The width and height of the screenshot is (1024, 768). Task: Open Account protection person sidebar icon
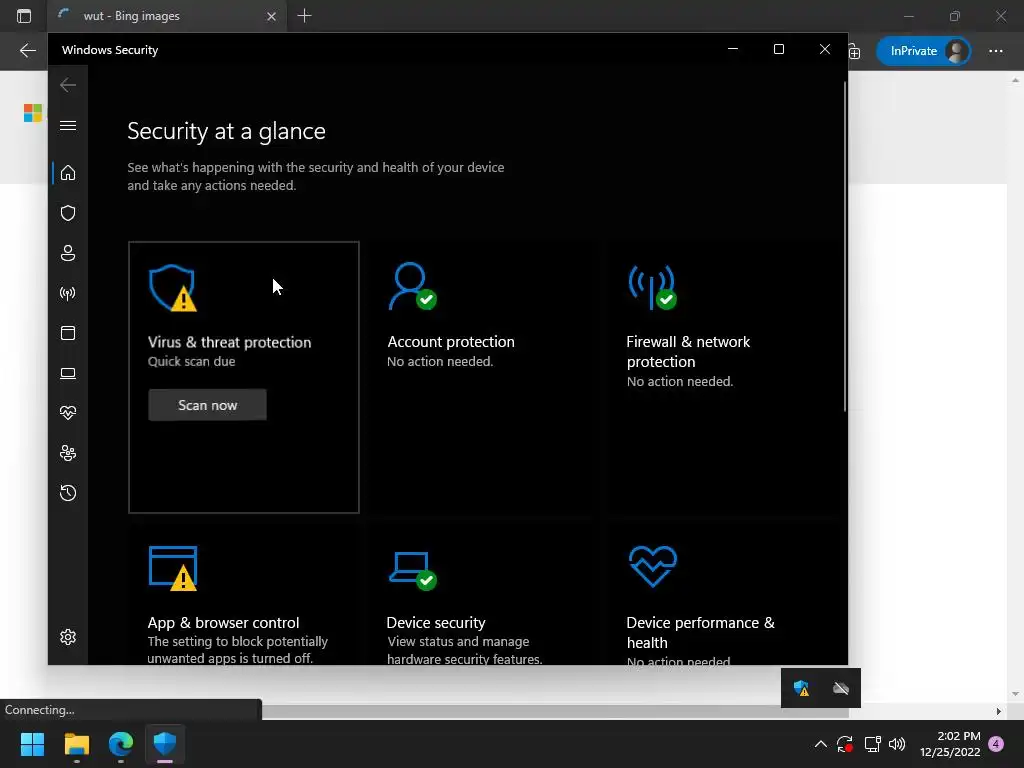[x=68, y=253]
